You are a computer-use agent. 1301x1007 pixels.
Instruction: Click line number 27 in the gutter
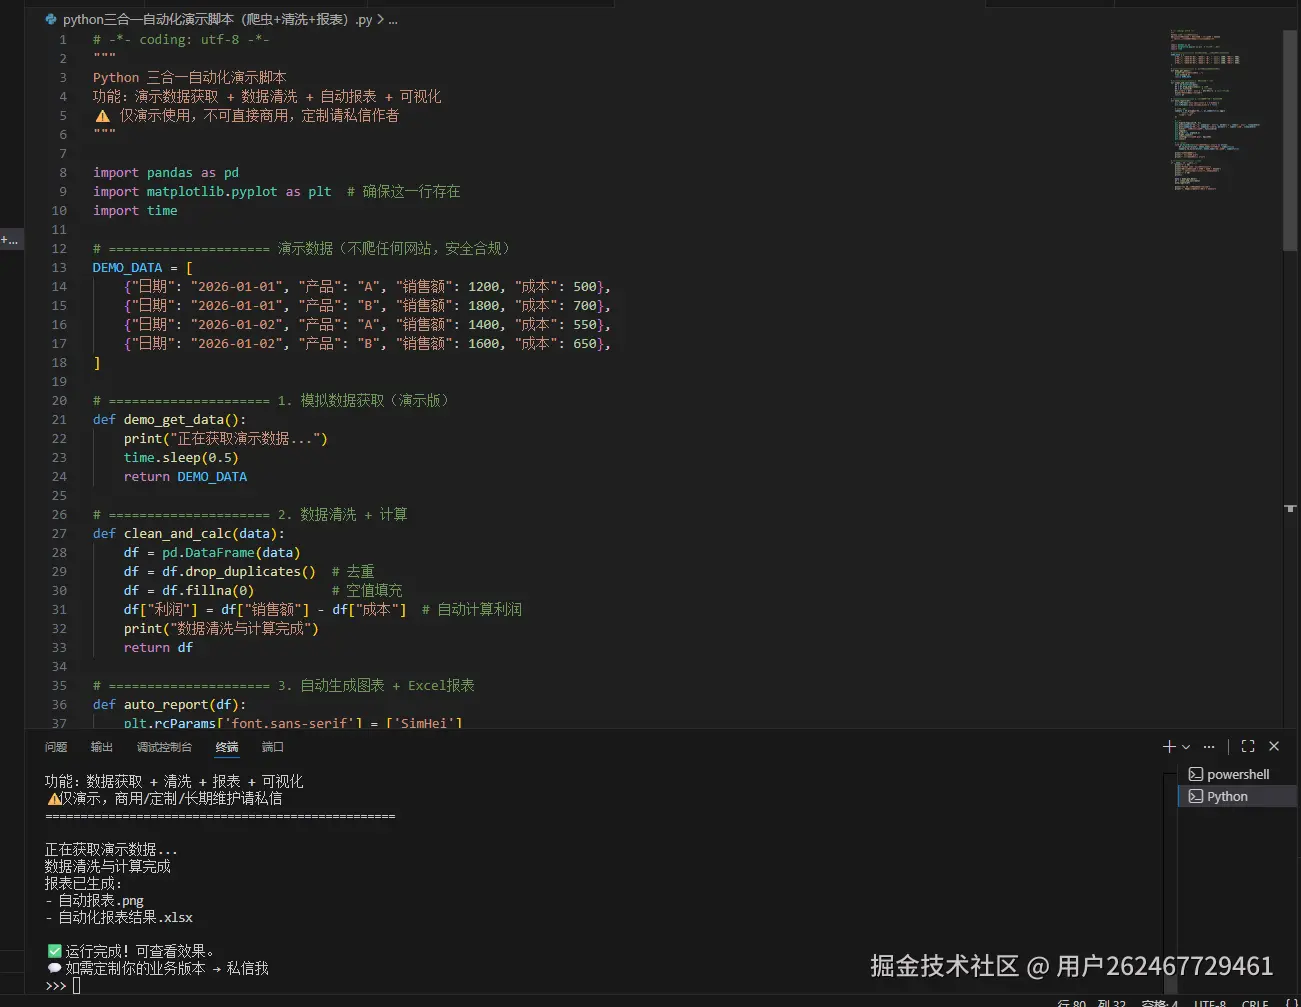[x=58, y=533]
